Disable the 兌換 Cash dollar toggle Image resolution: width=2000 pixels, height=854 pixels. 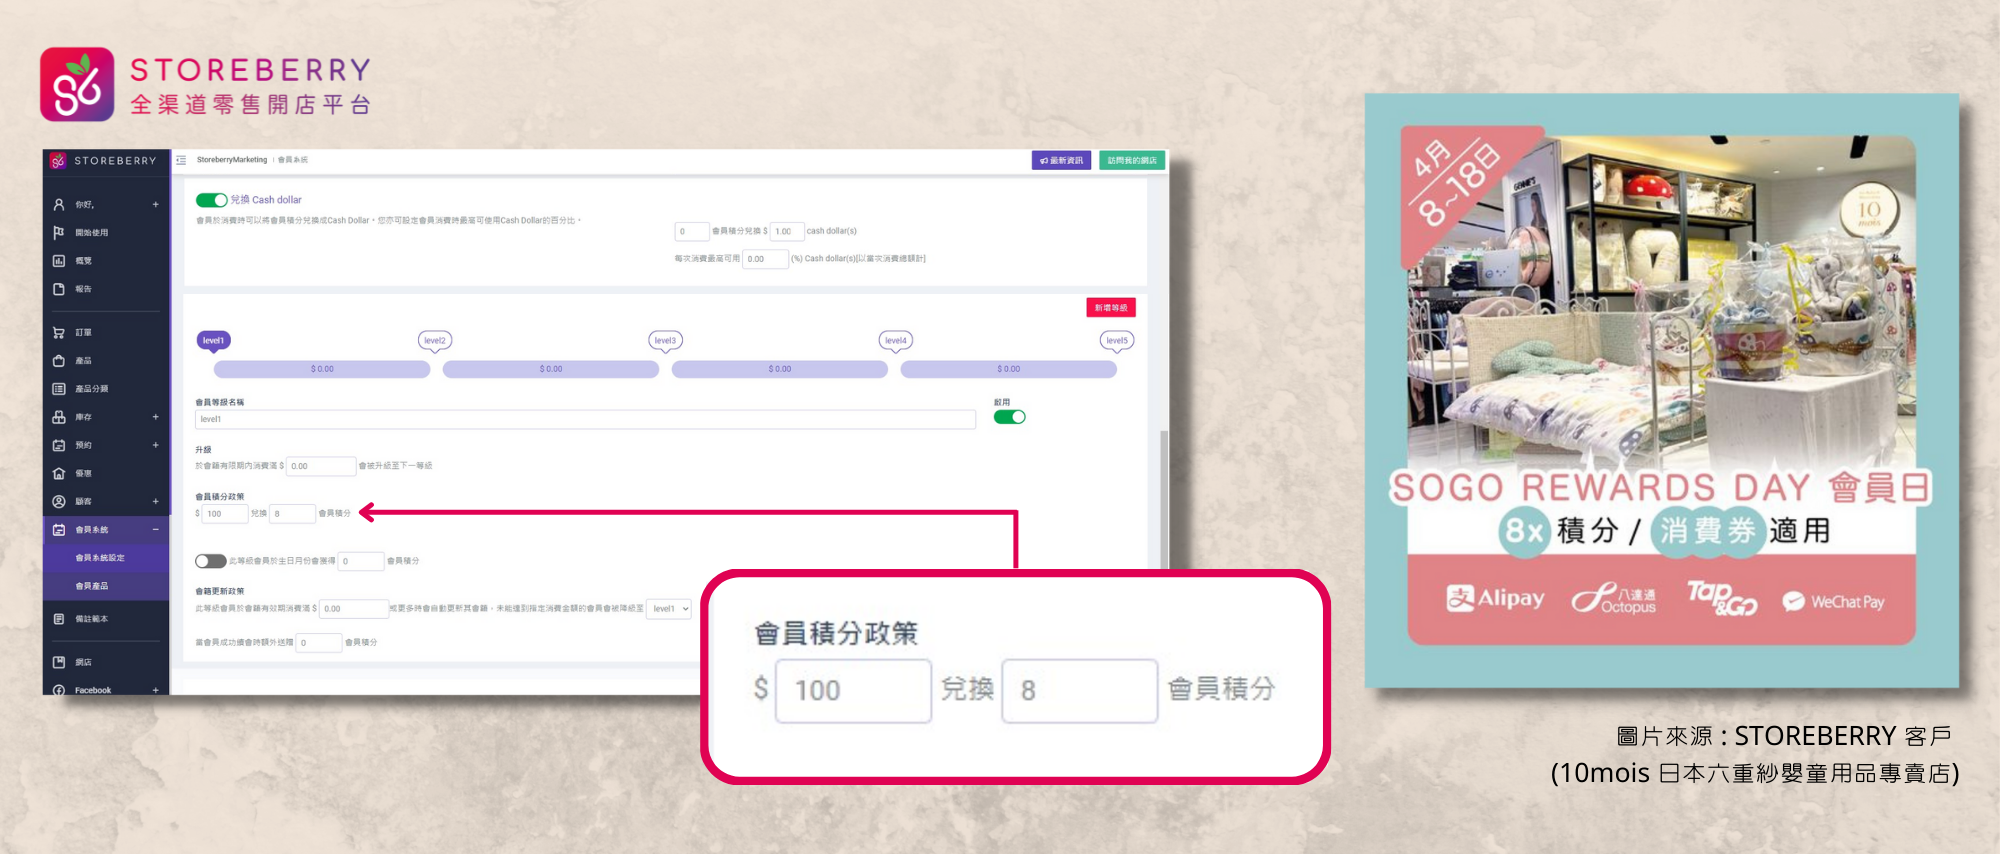(x=211, y=200)
